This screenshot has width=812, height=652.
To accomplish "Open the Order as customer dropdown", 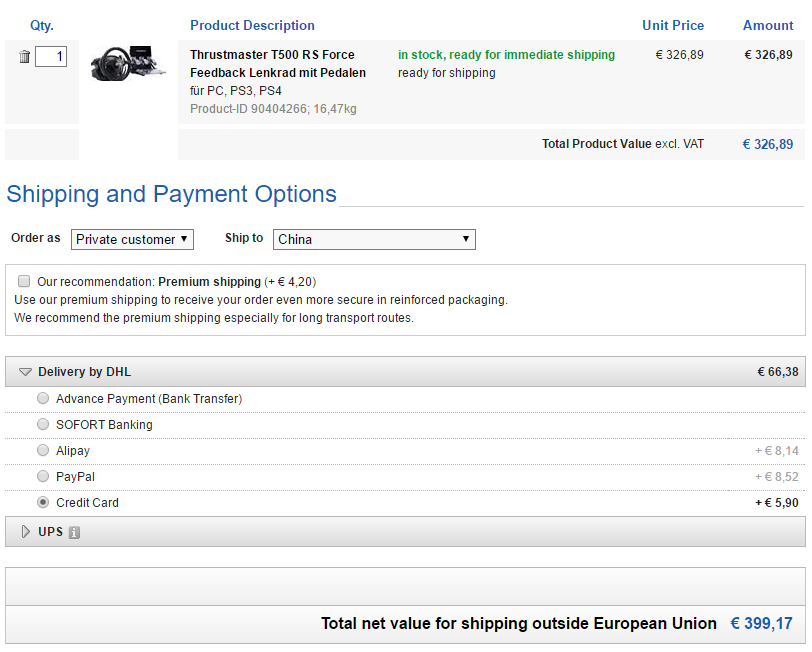I will [x=132, y=239].
